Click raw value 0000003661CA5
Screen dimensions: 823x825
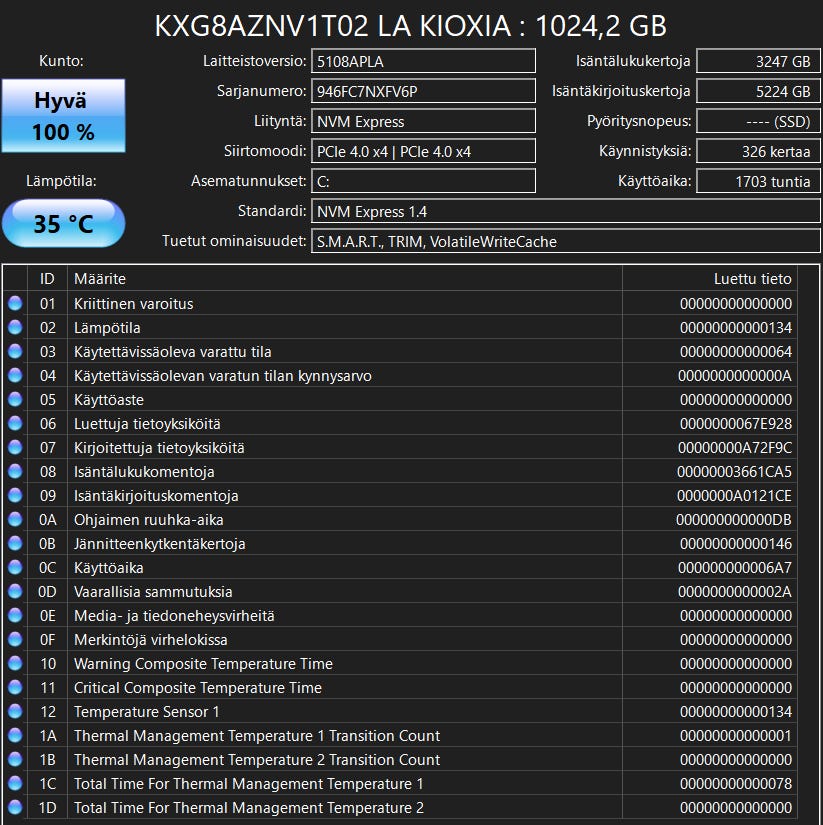[735, 471]
